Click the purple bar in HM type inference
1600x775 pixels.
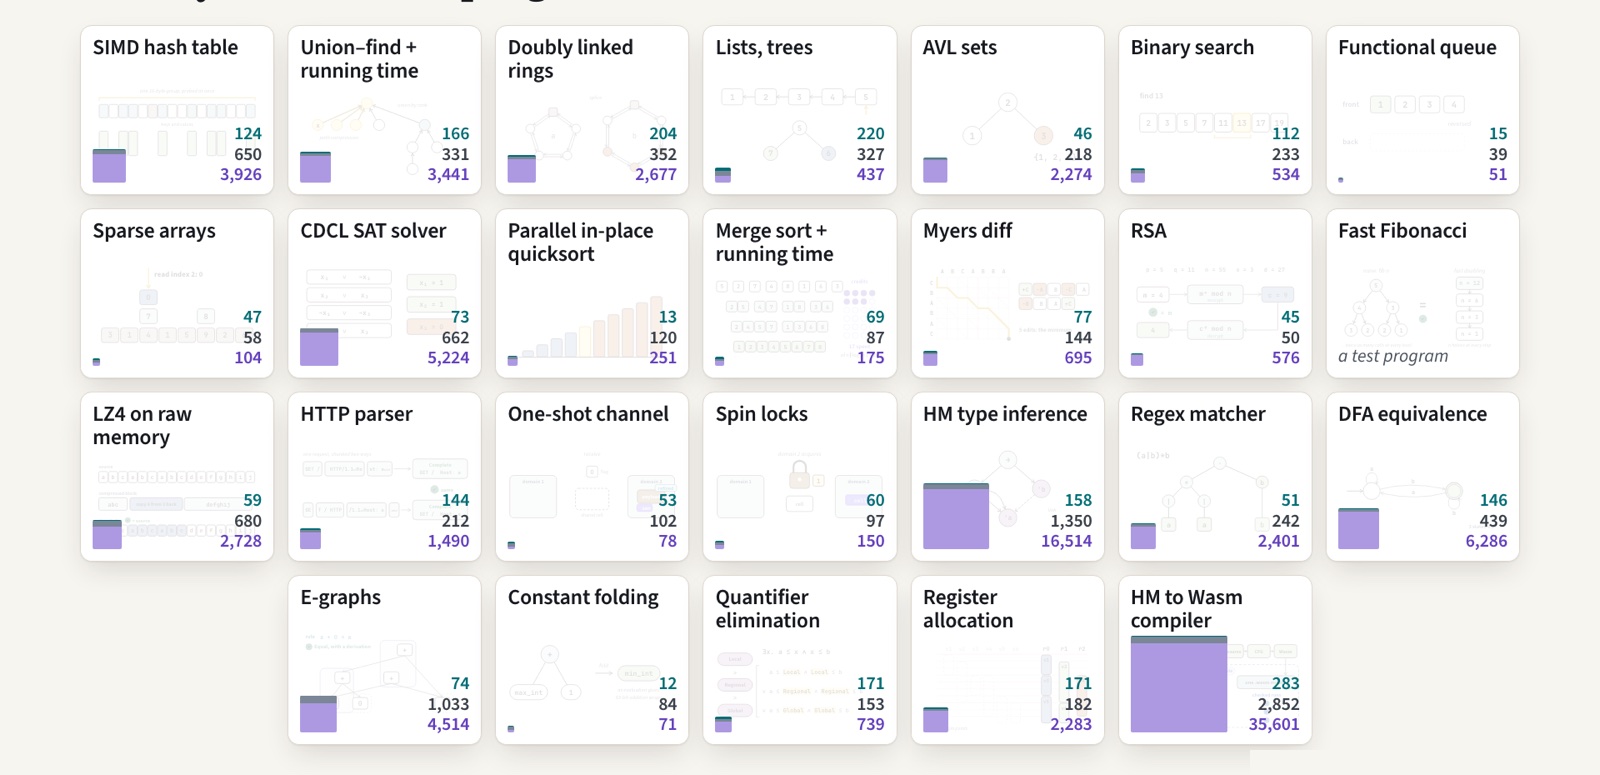point(956,516)
